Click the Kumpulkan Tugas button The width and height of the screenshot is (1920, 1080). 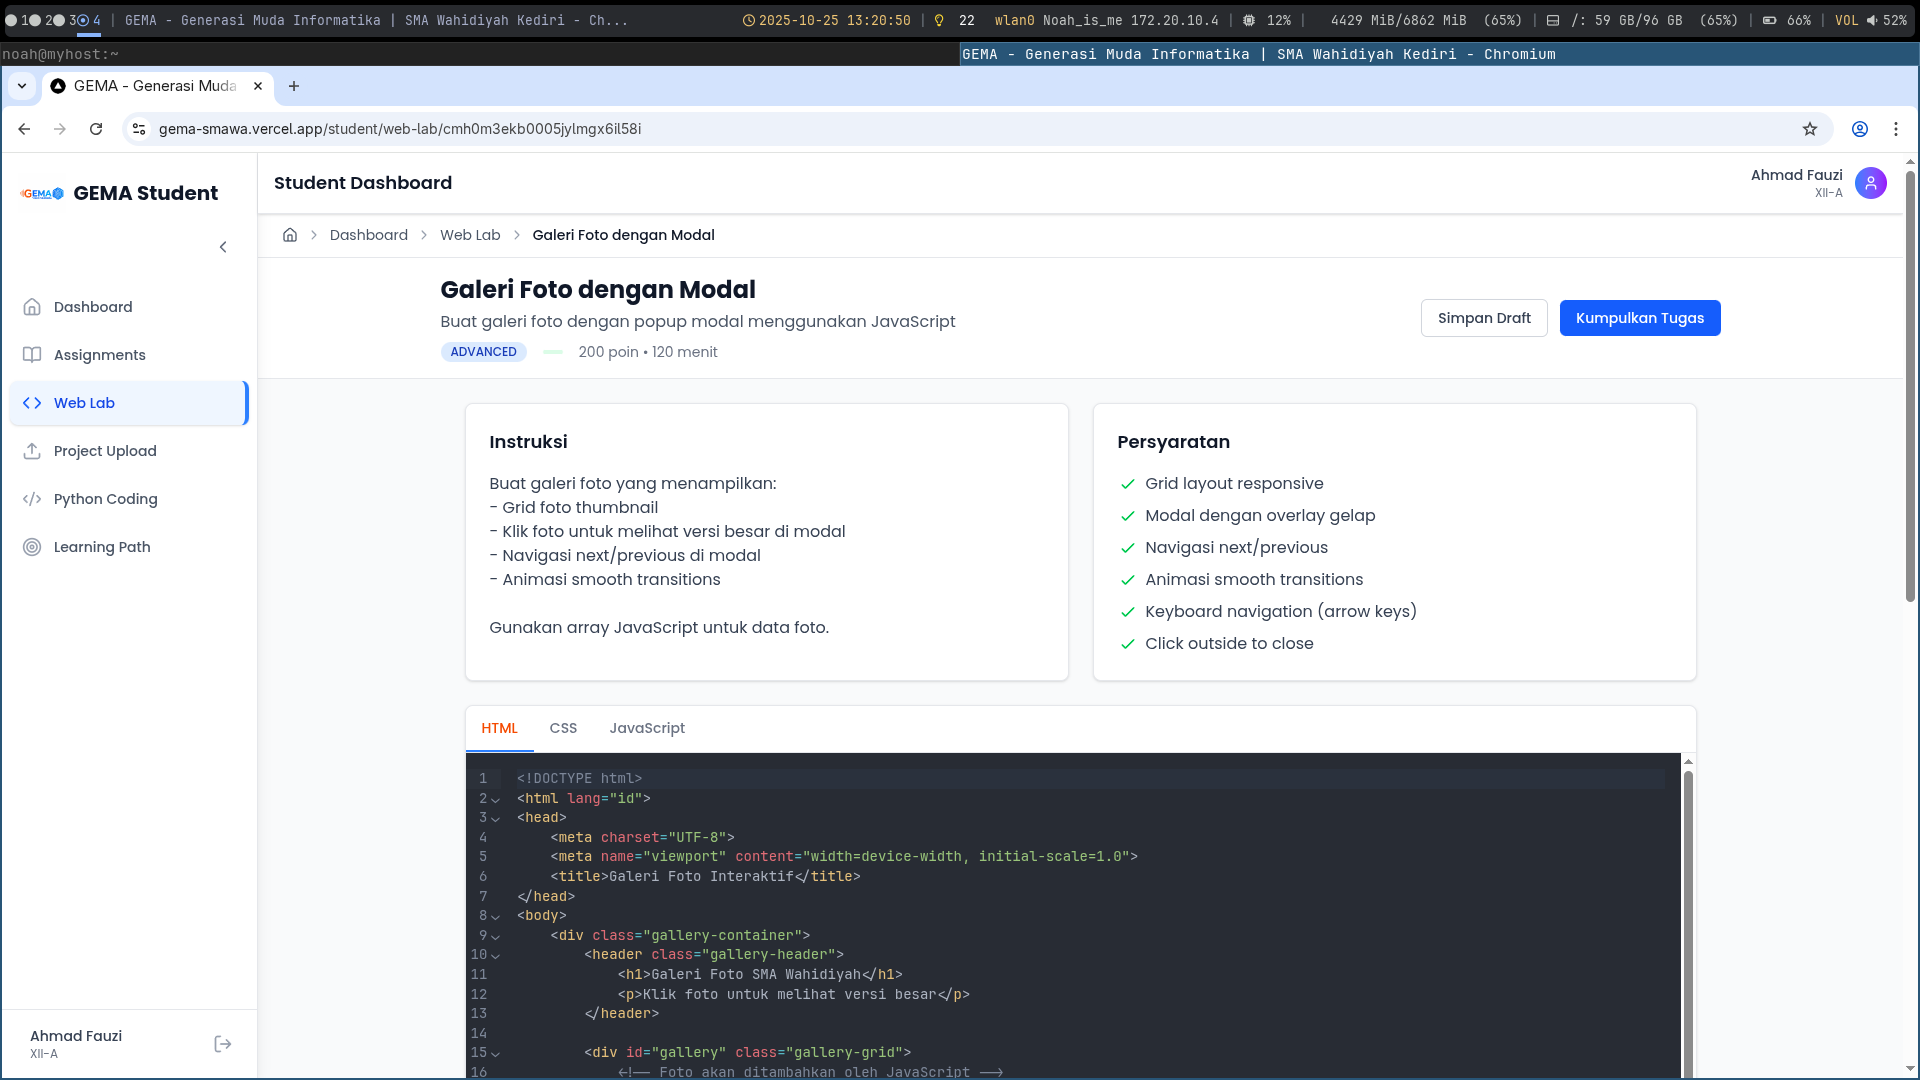point(1639,318)
